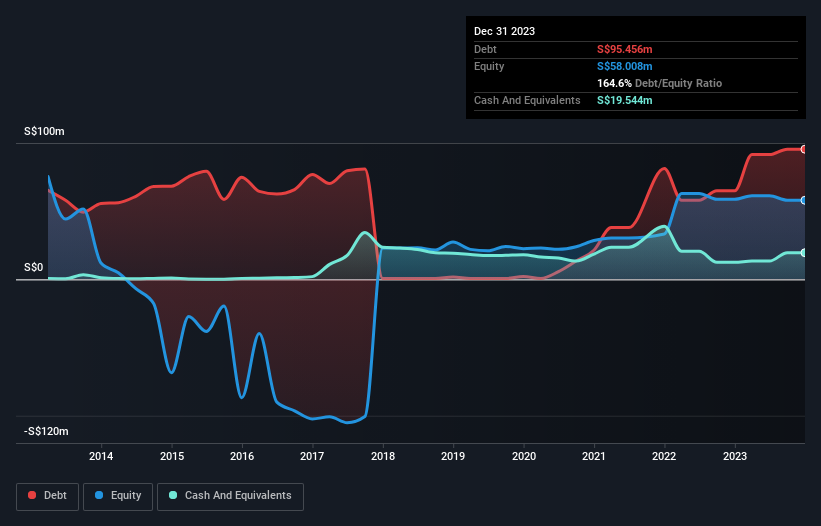821x526 pixels.
Task: Toggle the Equity series legend button
Action: click(x=118, y=496)
